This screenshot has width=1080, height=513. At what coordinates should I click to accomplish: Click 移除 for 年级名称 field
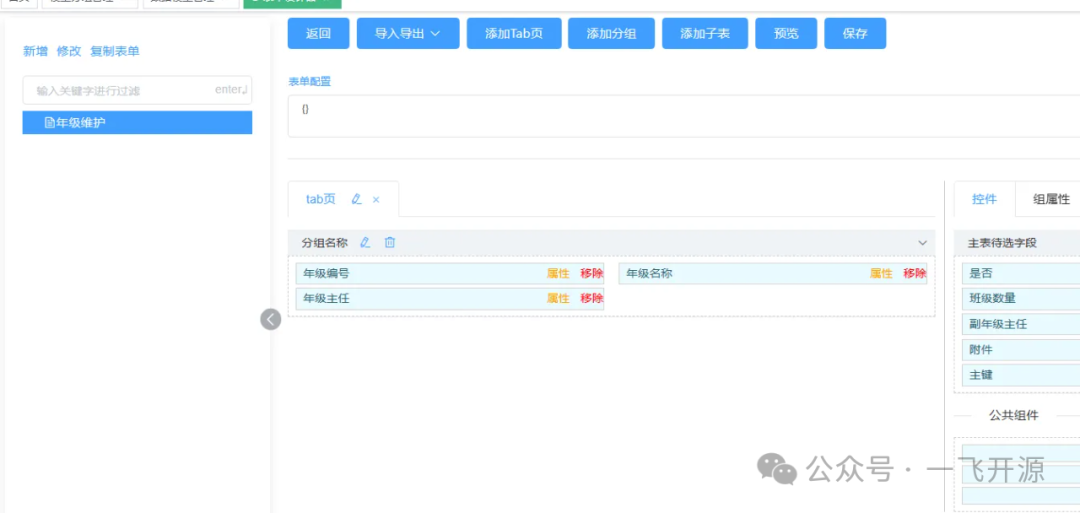[x=915, y=273]
